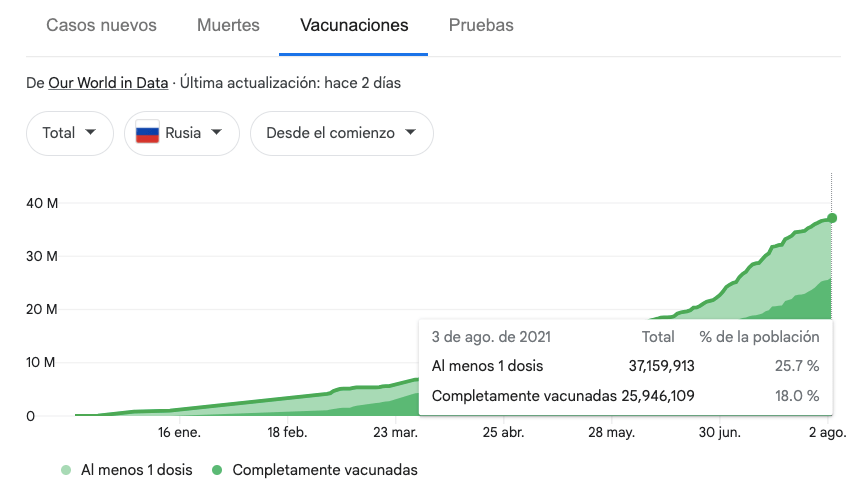Open the Desde el comienzo time range dropdown
The height and width of the screenshot is (493, 863).
click(341, 133)
